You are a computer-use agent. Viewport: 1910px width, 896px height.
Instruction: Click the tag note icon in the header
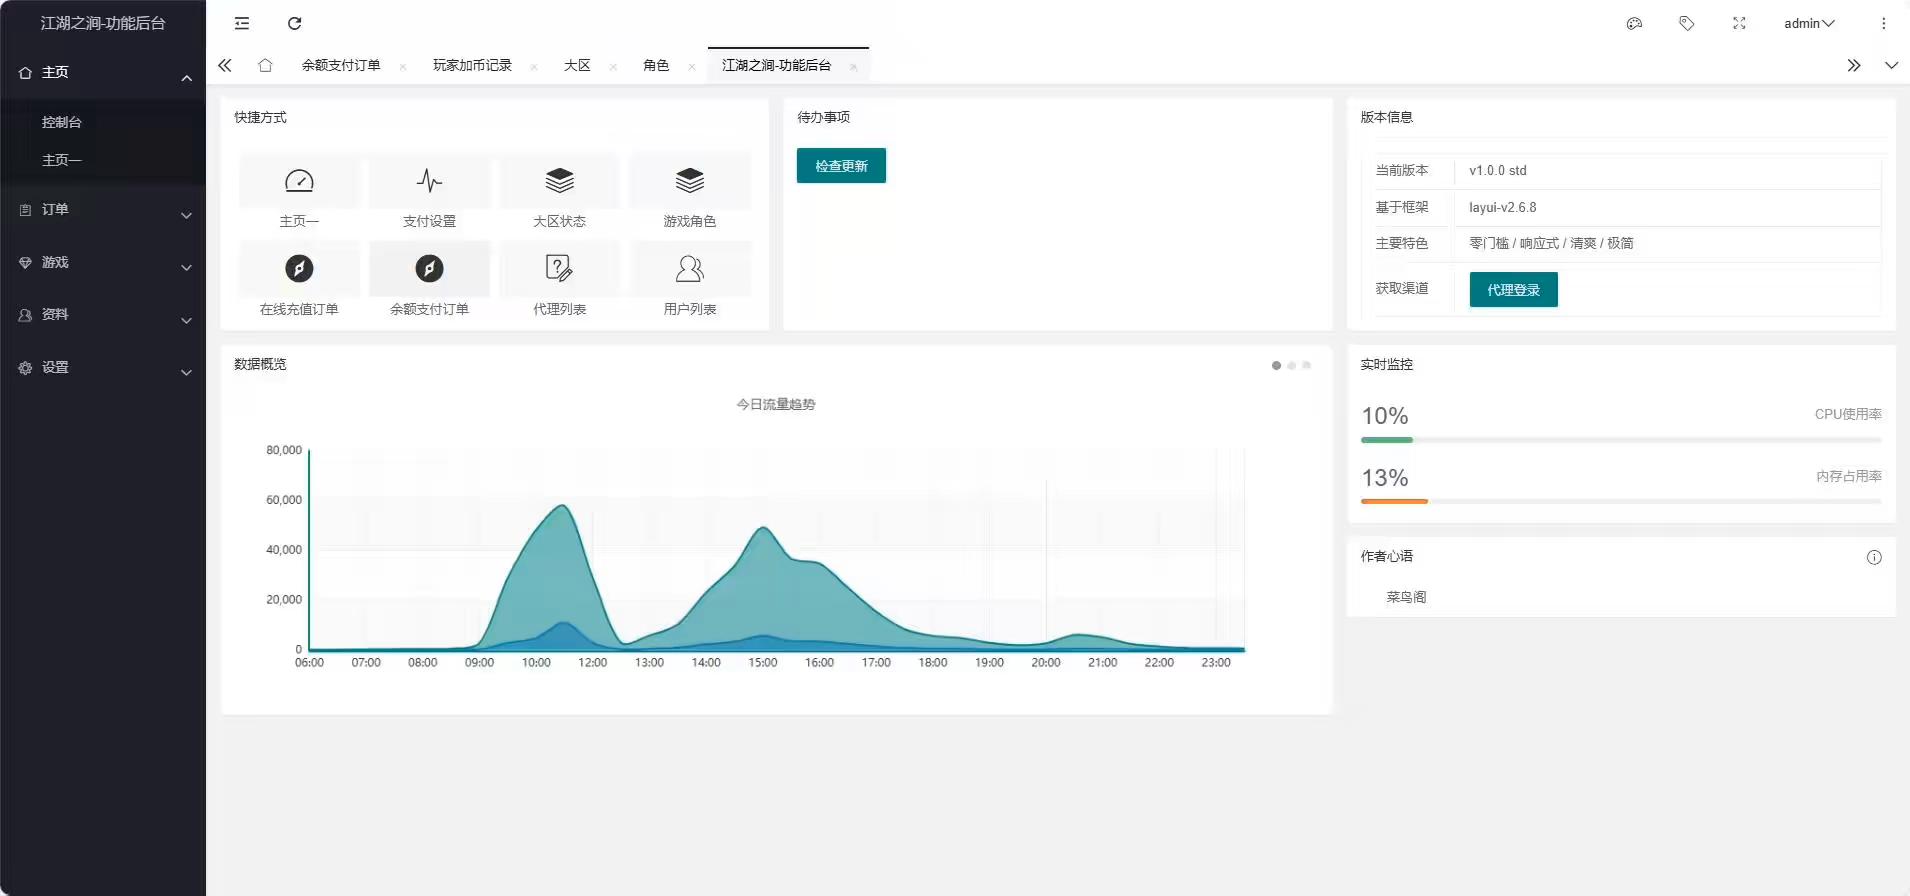tap(1686, 23)
